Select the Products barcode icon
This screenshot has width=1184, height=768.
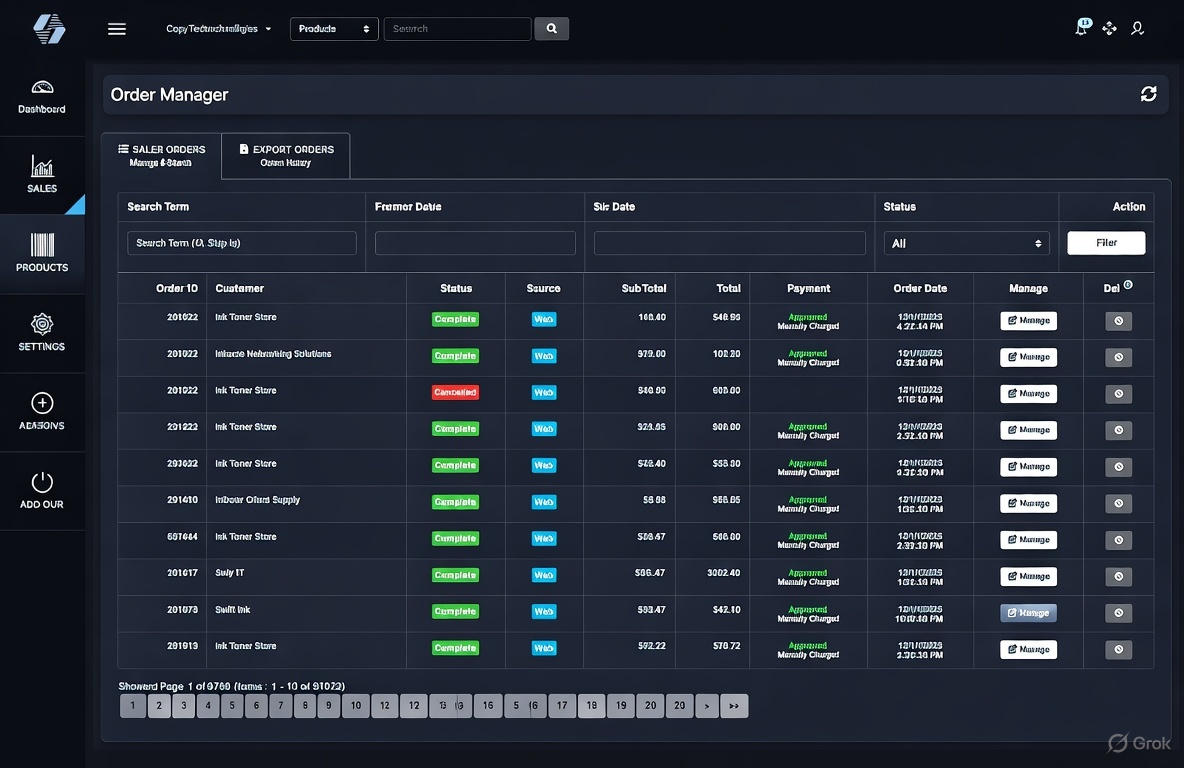[x=42, y=245]
